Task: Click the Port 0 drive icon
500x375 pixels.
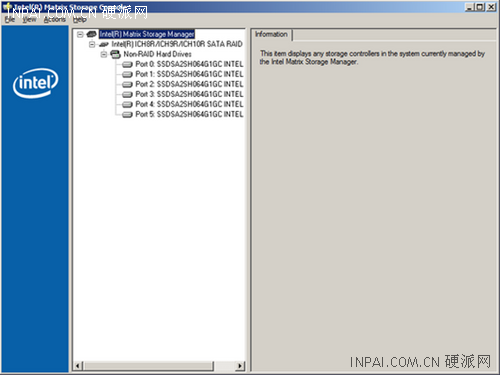Action: (x=127, y=64)
